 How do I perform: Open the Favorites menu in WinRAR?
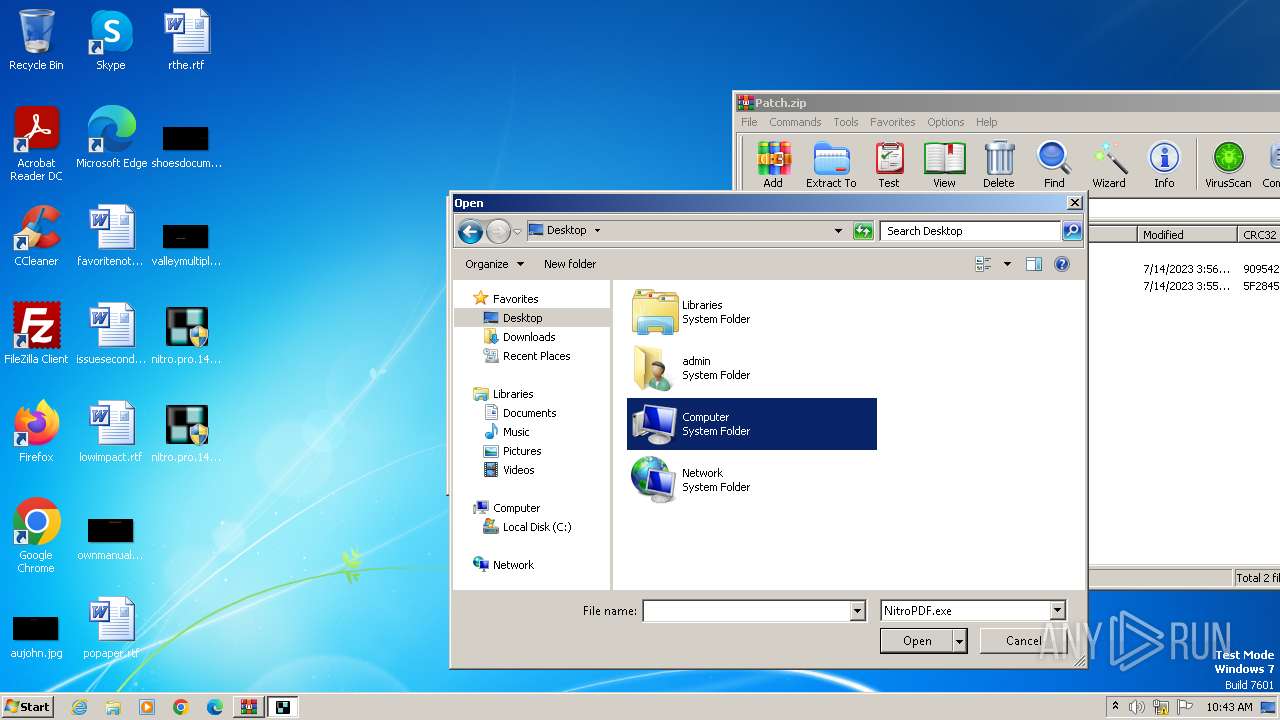click(892, 122)
